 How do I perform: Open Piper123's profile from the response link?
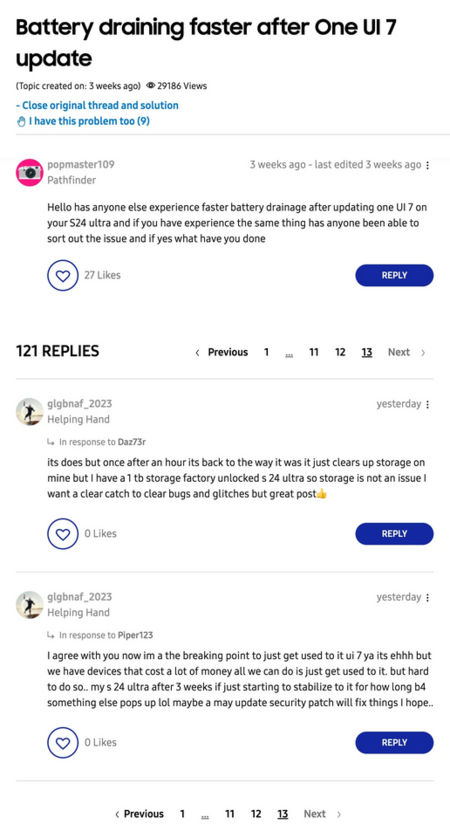click(x=135, y=635)
